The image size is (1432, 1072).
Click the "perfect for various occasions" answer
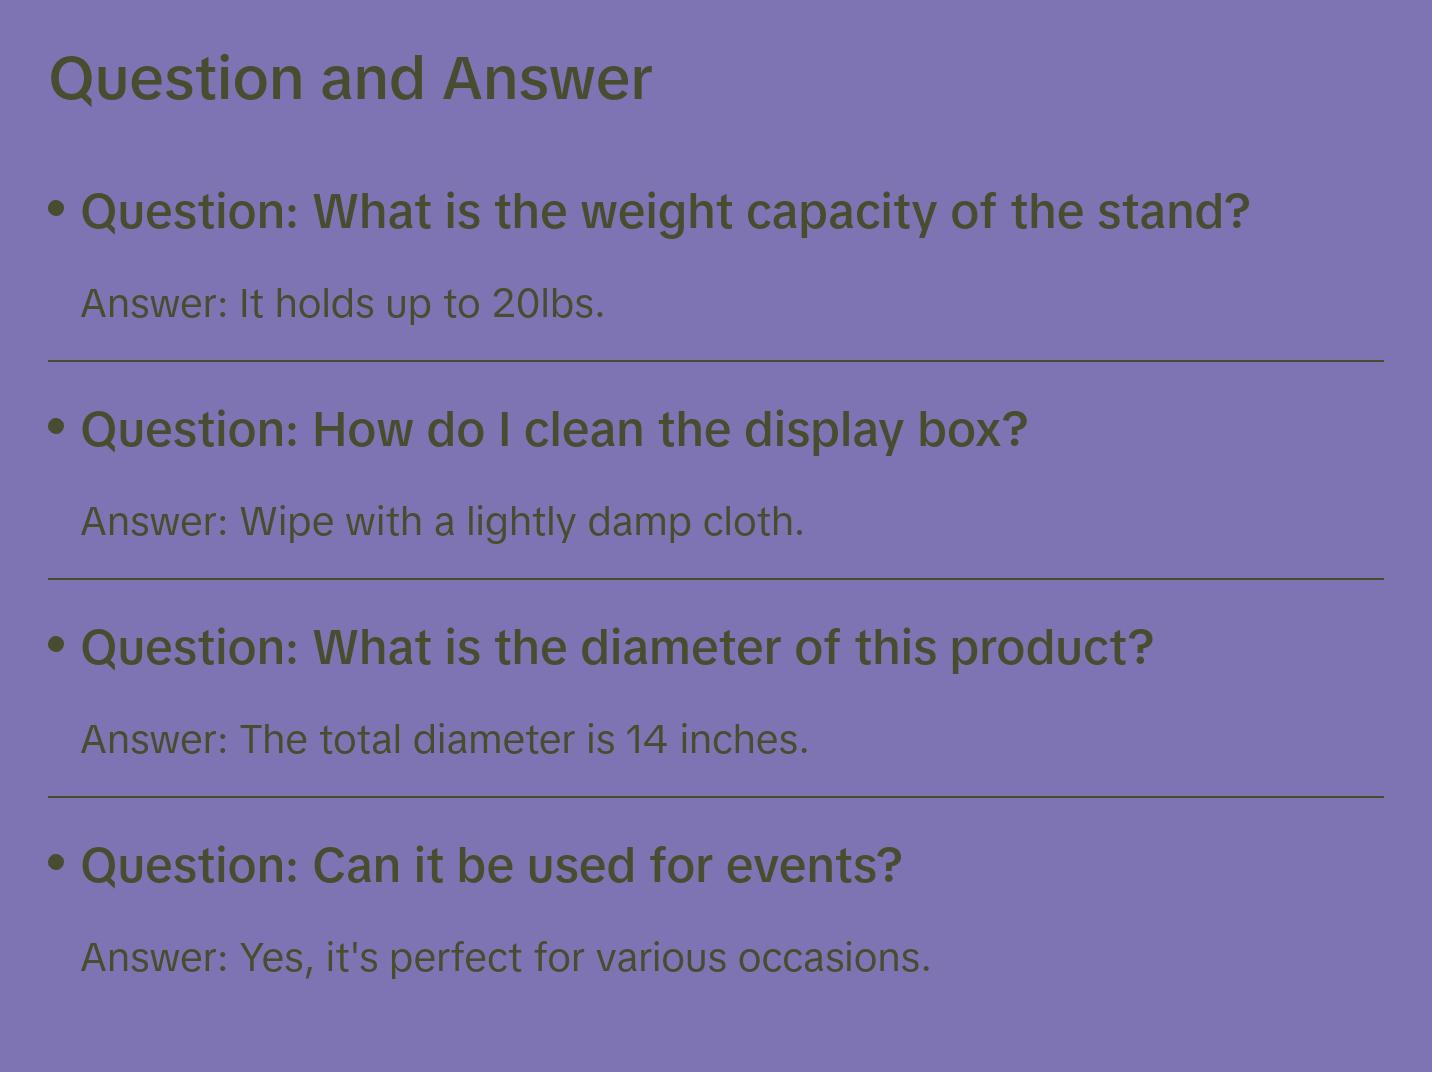[505, 958]
